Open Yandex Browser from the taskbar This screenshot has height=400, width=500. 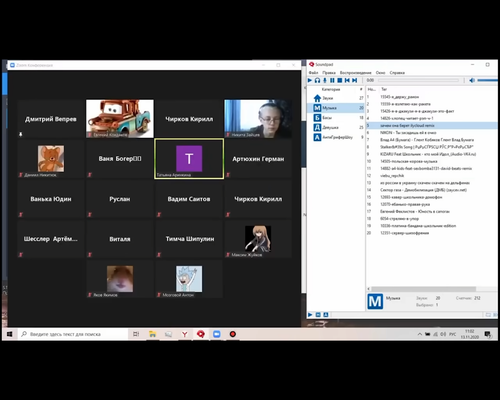184,334
